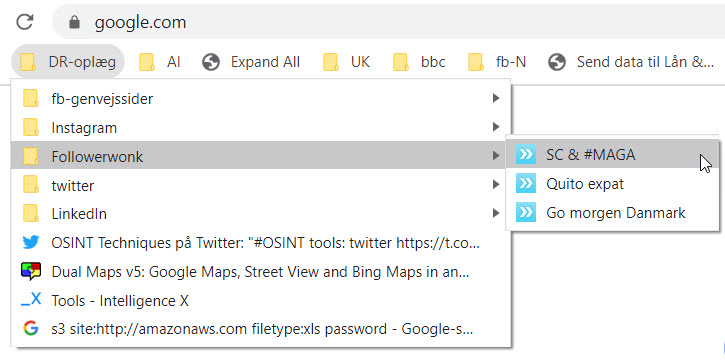Click the globe icon beside Expand All

tap(211, 62)
